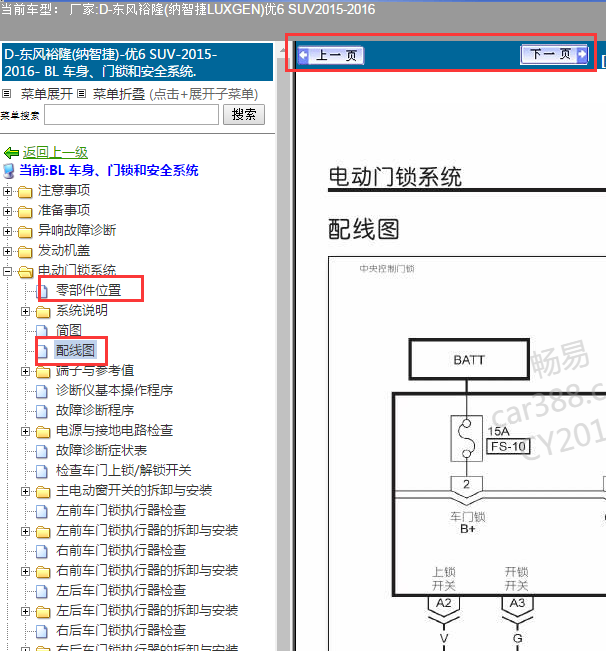Click the BATT box in wiring diagram

tap(469, 360)
